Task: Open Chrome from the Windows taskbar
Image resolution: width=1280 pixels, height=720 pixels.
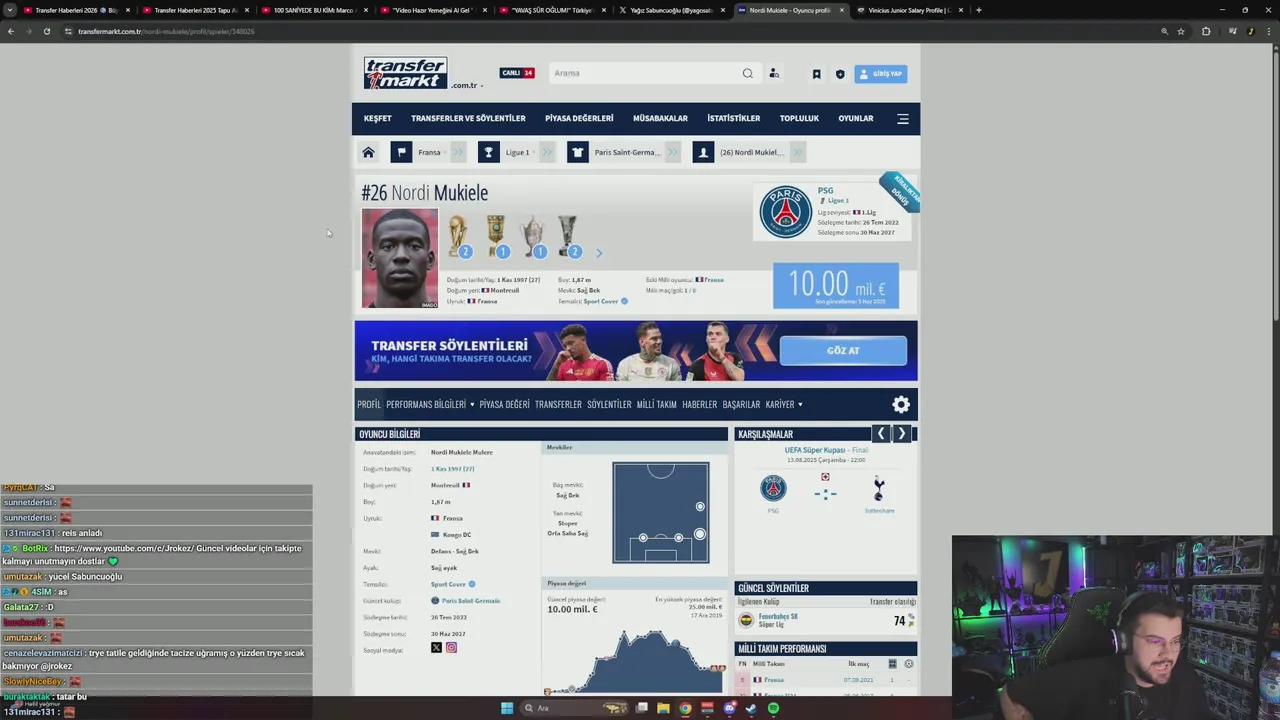Action: click(685, 708)
